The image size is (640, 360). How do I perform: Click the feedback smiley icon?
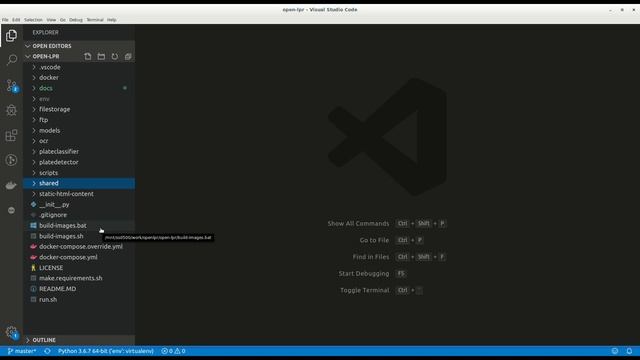click(615, 351)
